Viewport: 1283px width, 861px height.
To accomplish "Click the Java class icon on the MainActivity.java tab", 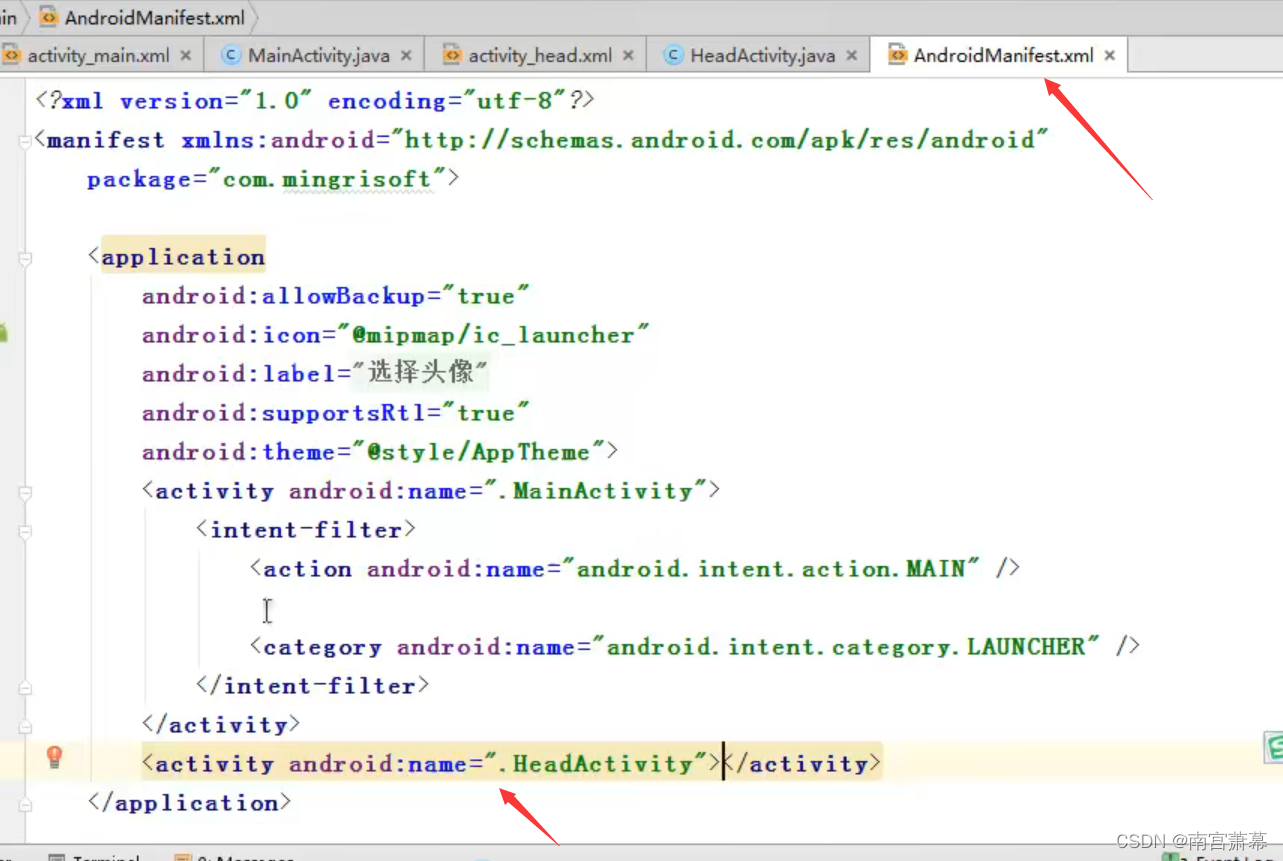I will tap(231, 56).
